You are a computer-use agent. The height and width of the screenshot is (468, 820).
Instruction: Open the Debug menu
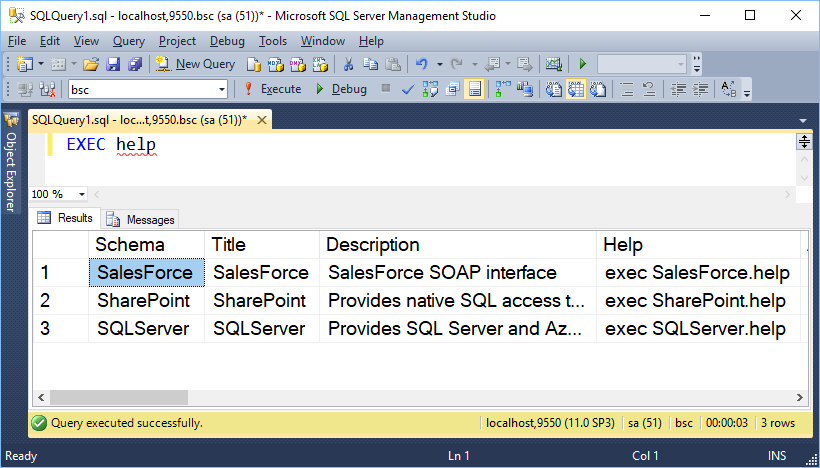227,41
